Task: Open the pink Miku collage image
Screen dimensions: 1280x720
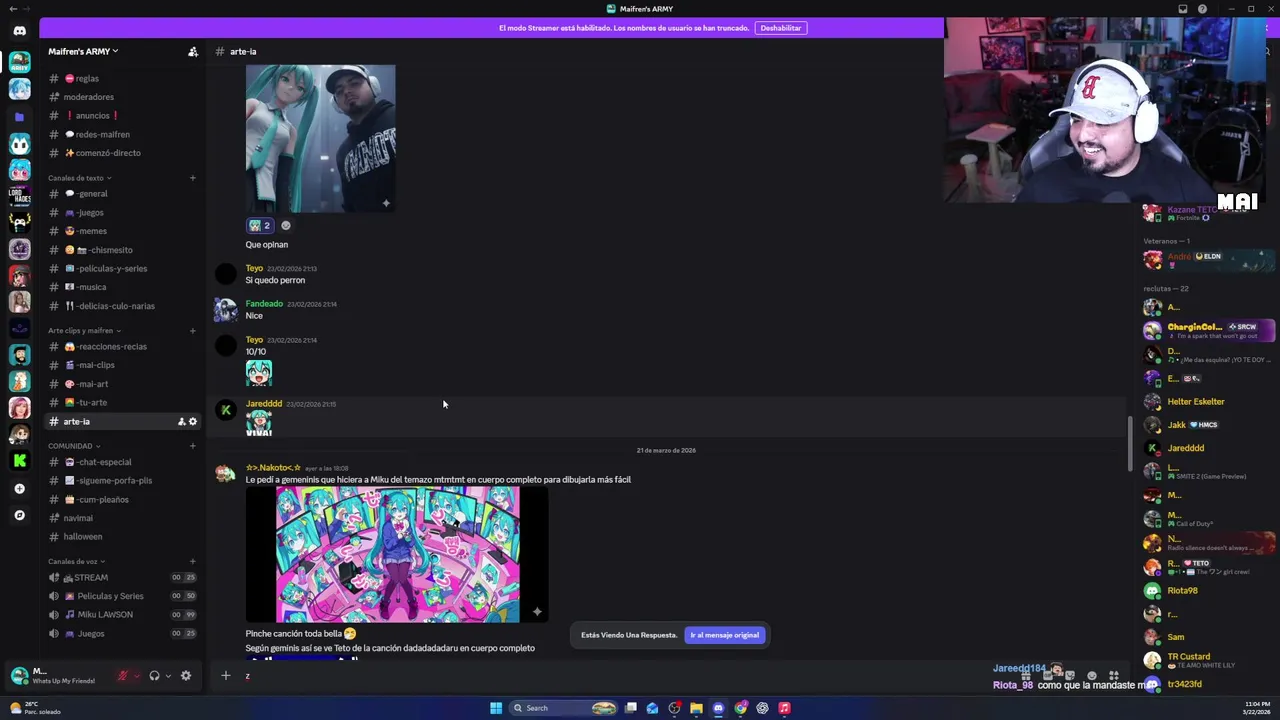Action: (x=397, y=555)
